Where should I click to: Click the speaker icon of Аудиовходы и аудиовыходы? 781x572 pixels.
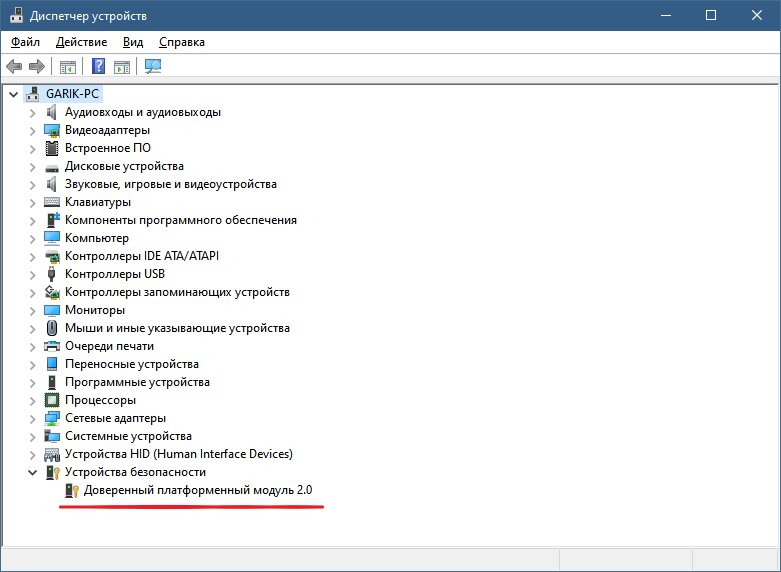[x=52, y=112]
